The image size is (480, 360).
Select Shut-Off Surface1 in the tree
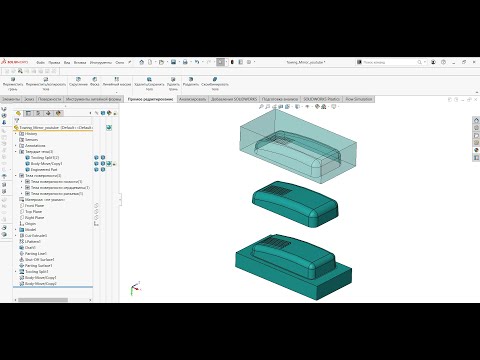(x=37, y=260)
